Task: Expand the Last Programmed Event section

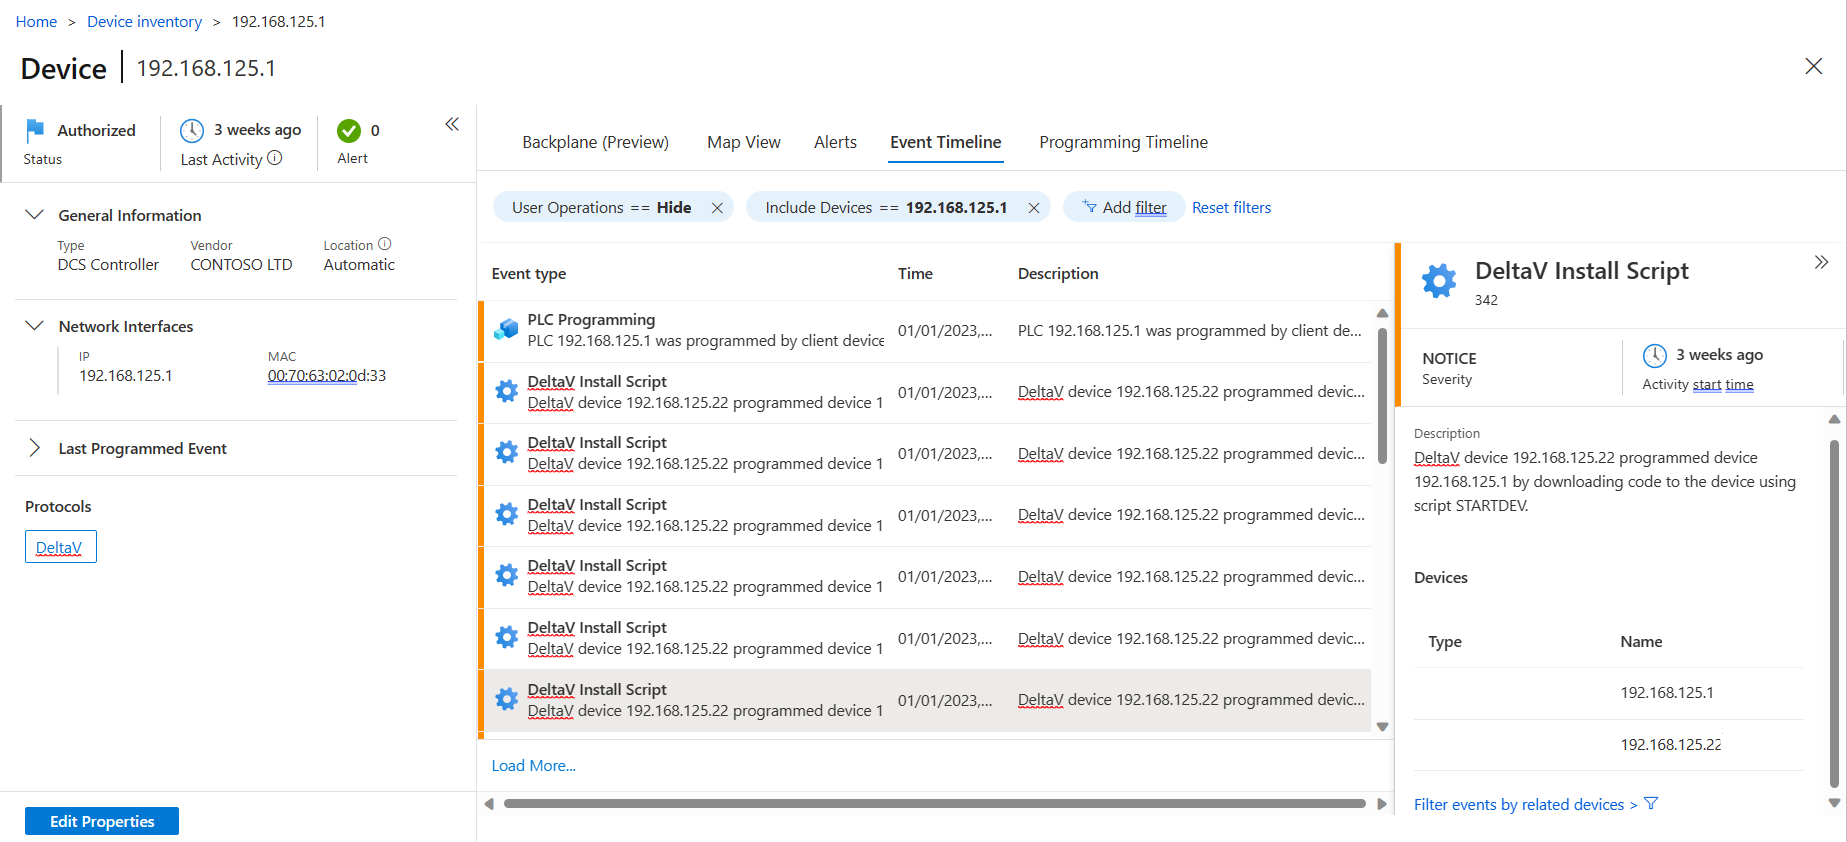Action: (35, 448)
